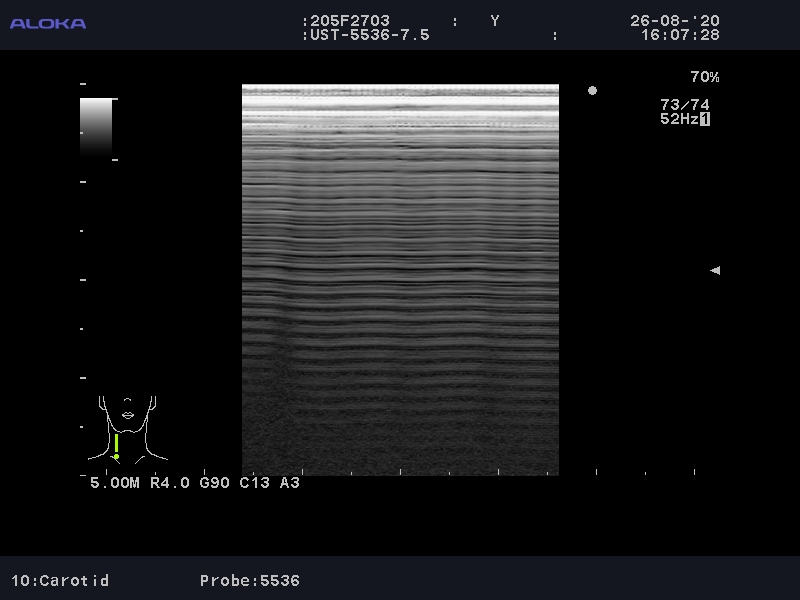Viewport: 800px width, 600px height.
Task: Click the neck body mark pictogram
Action: click(128, 427)
